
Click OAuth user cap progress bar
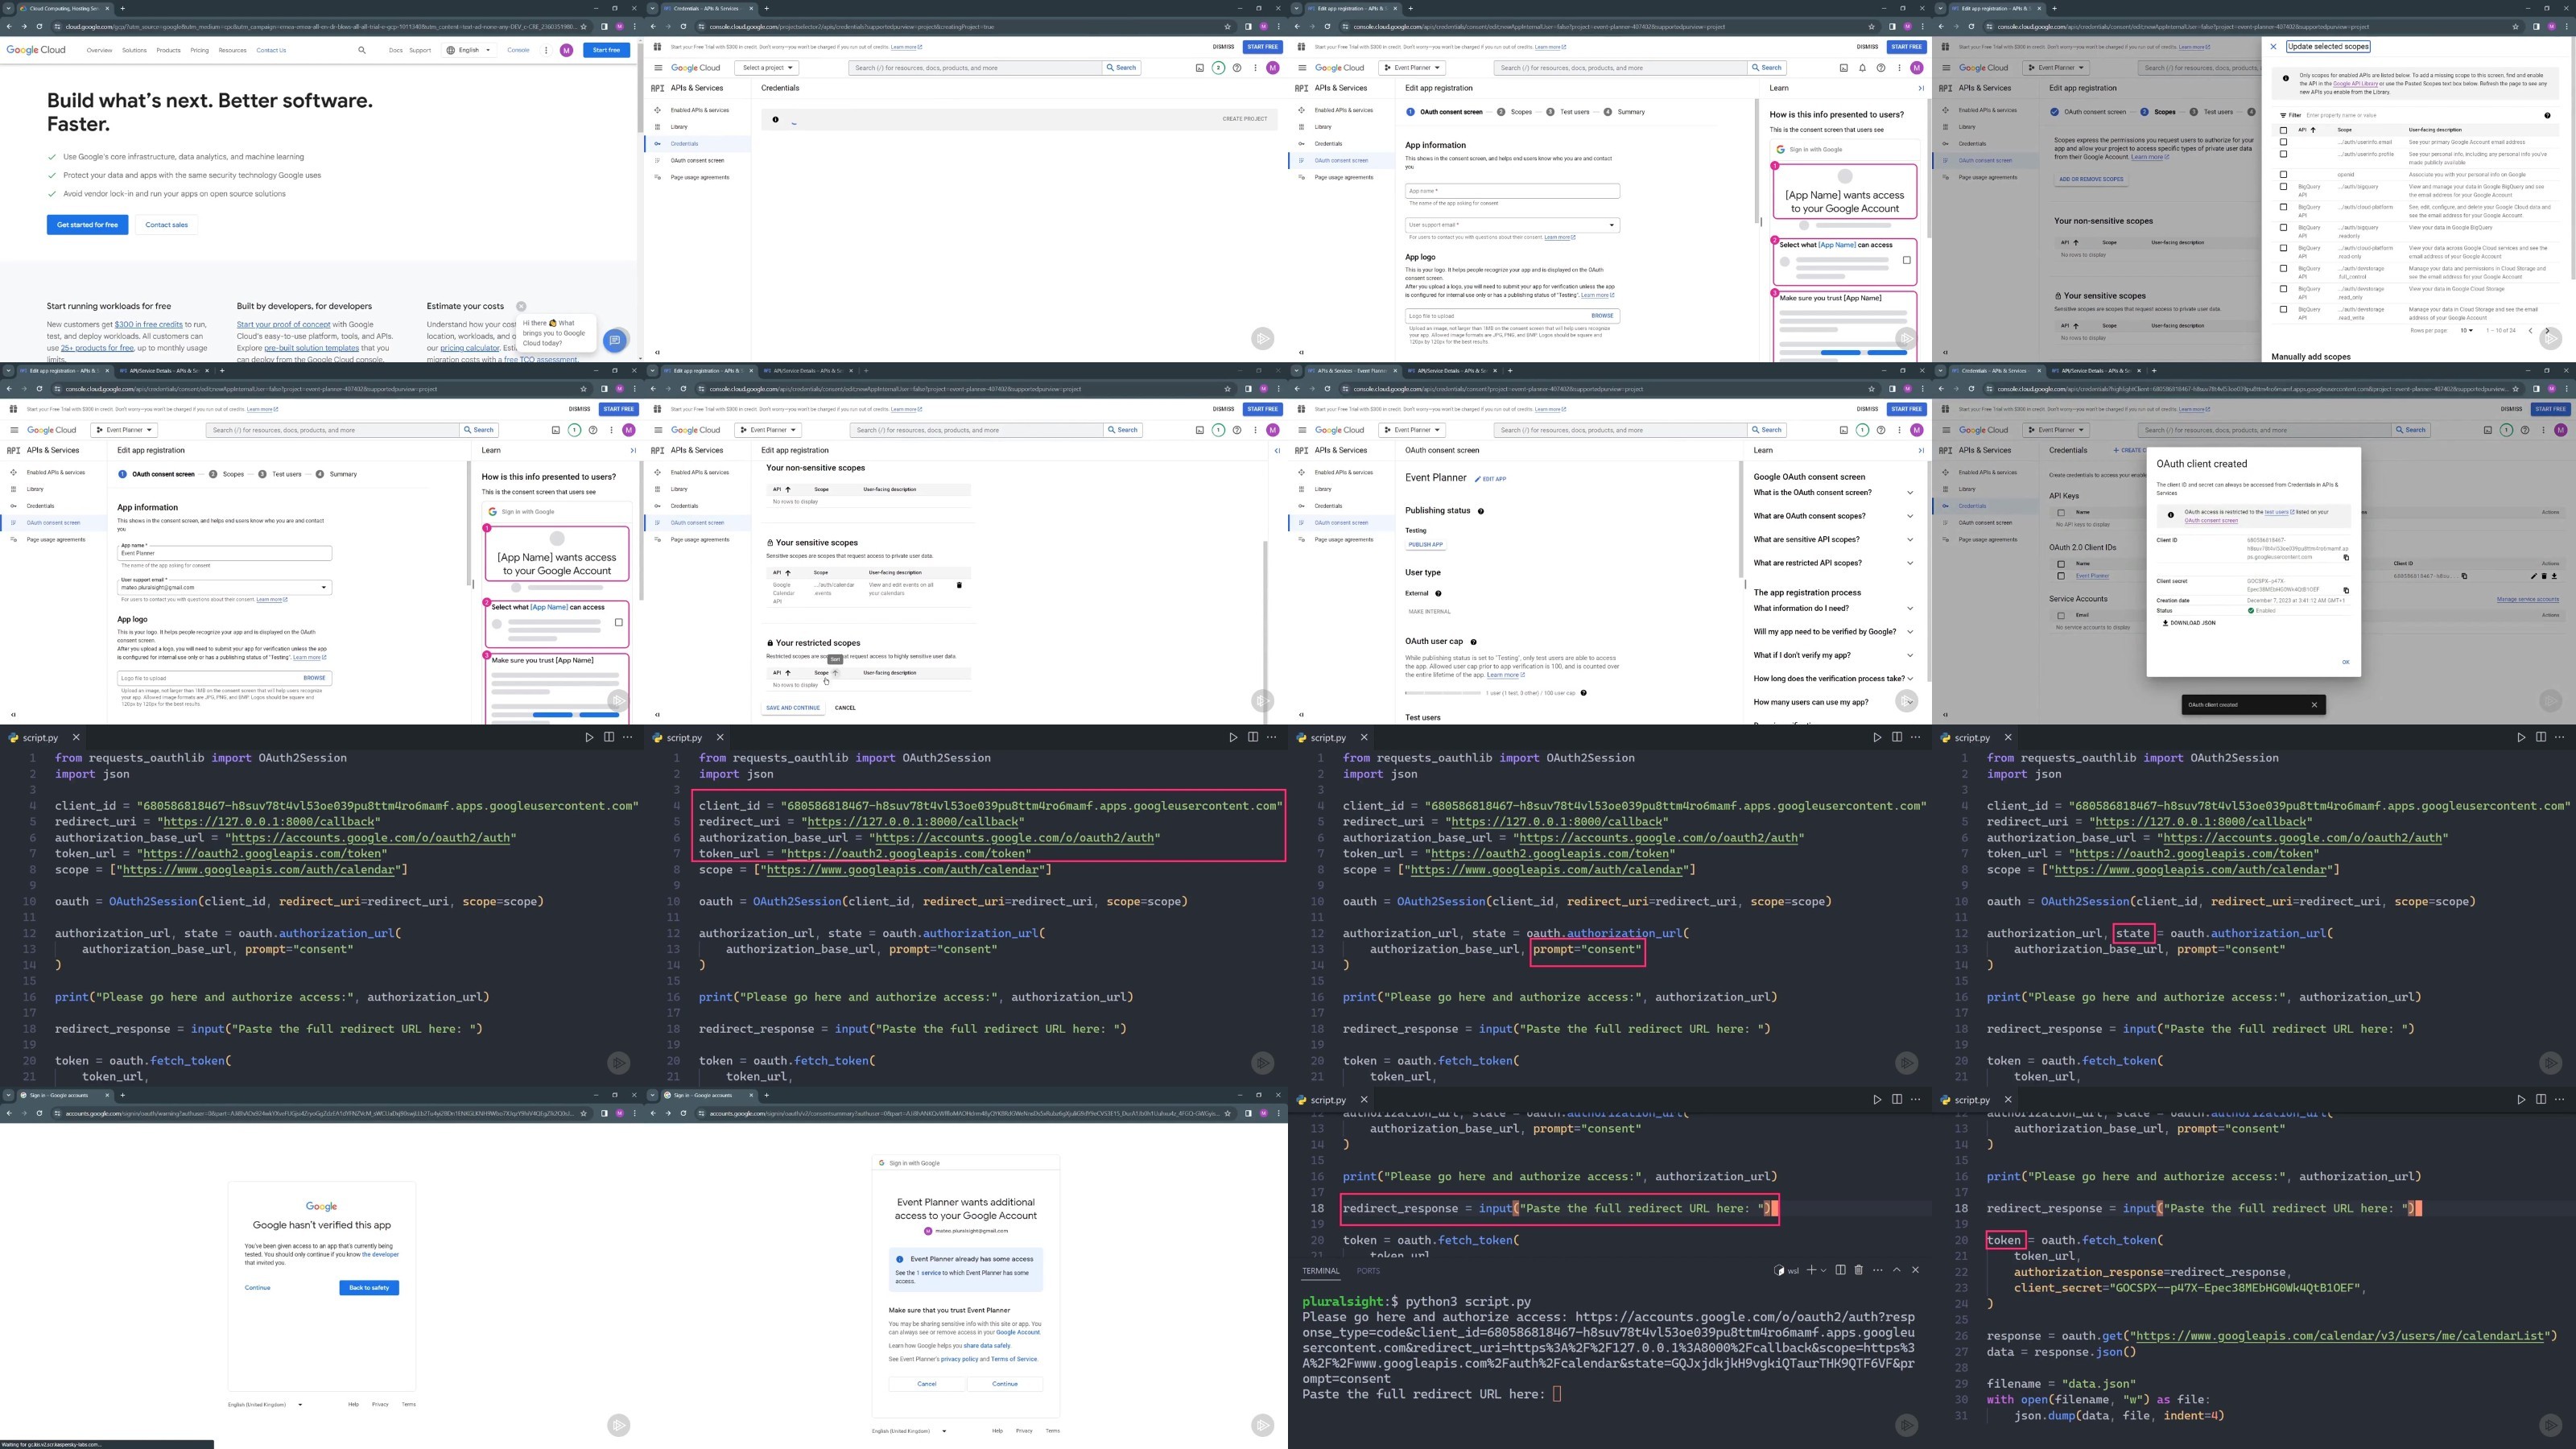[x=1443, y=693]
